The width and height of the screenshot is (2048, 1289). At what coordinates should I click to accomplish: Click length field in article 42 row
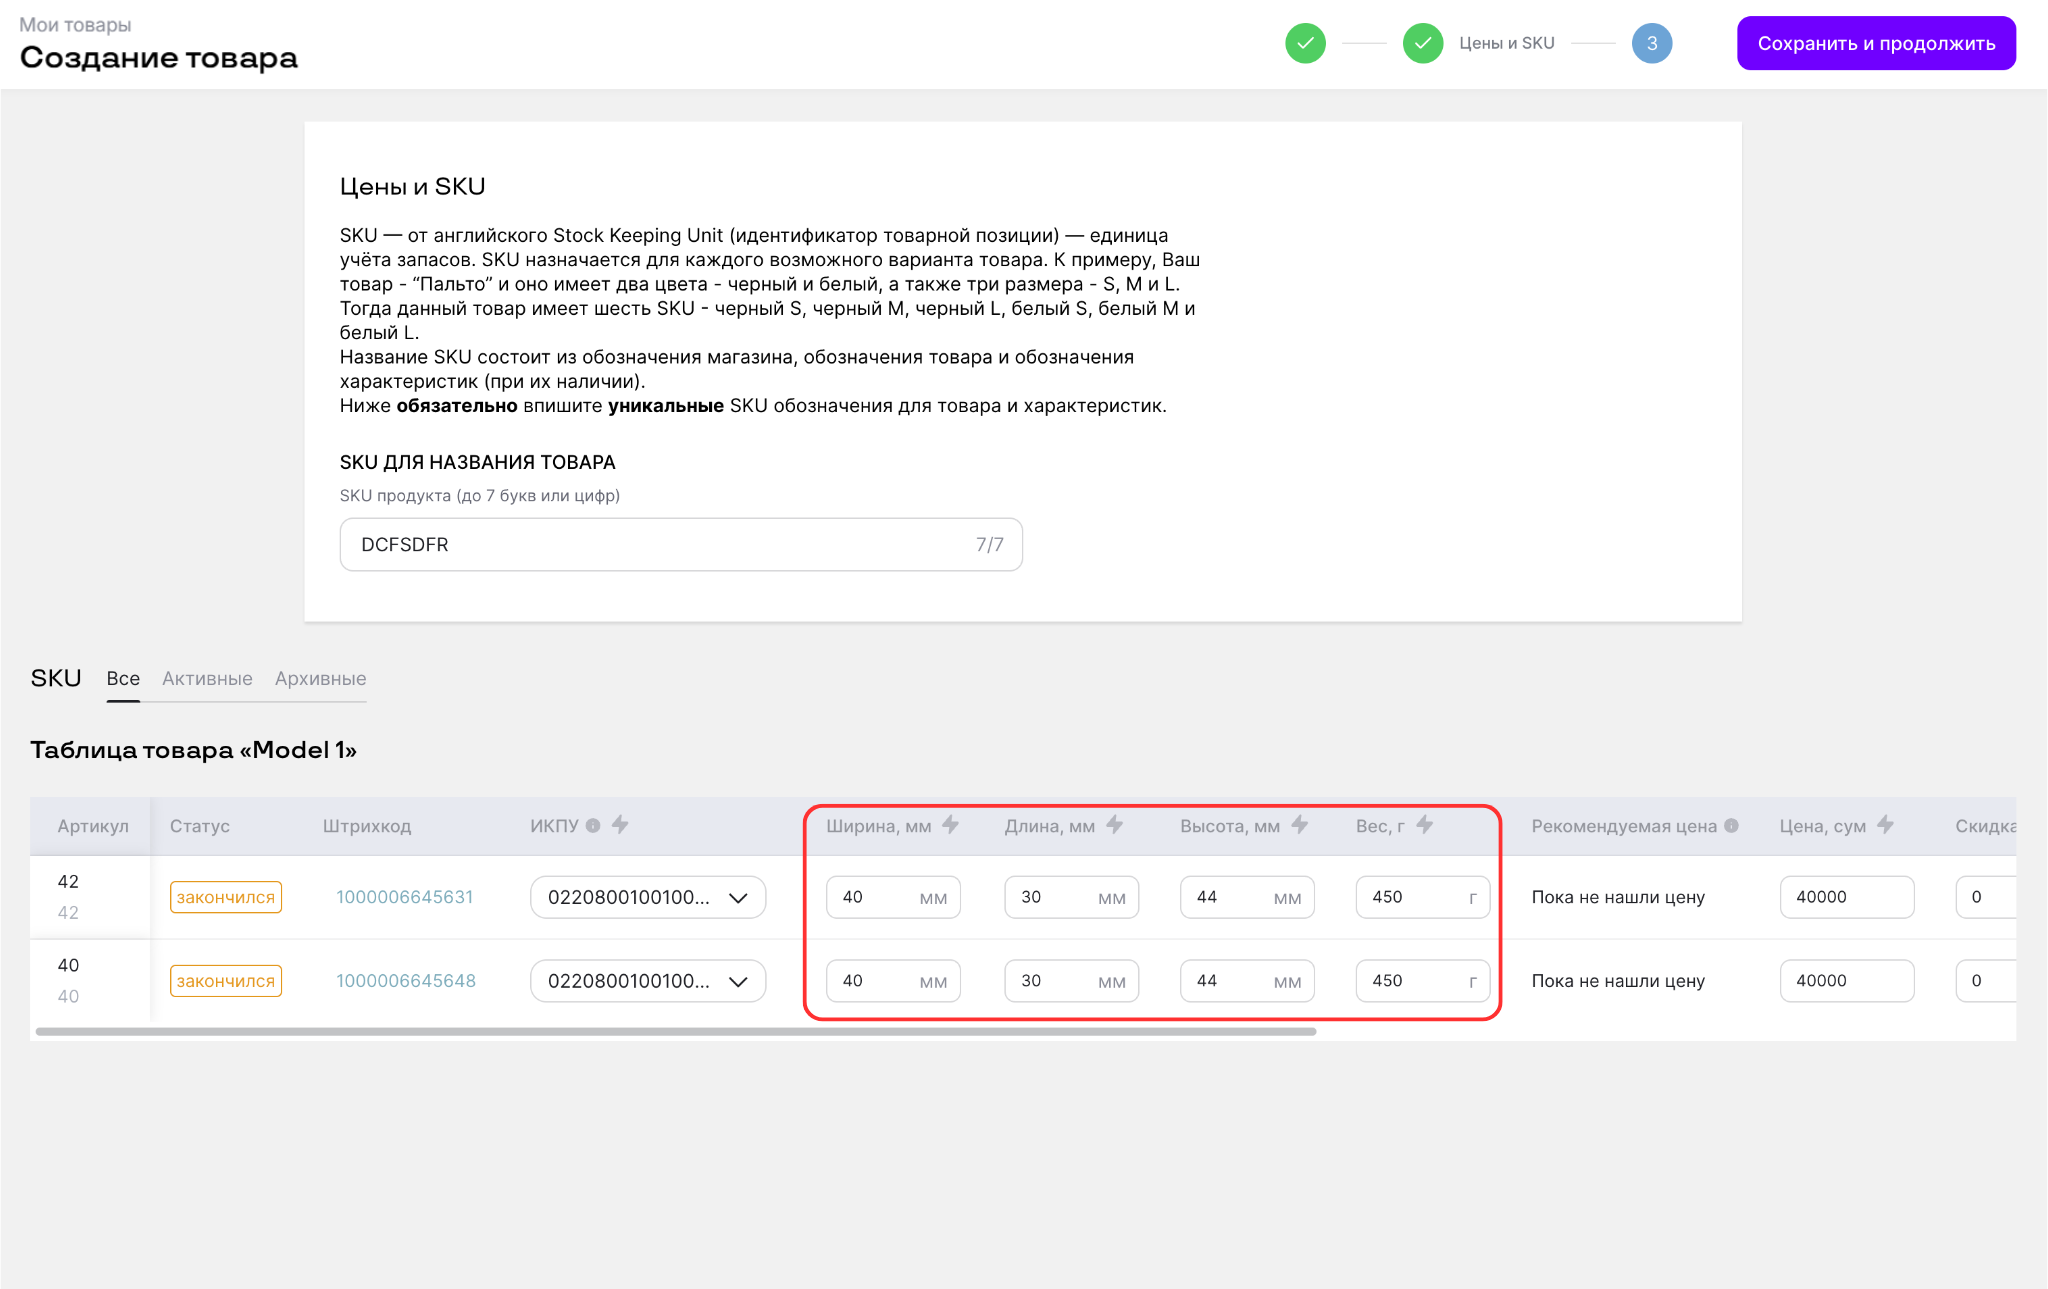(1071, 897)
